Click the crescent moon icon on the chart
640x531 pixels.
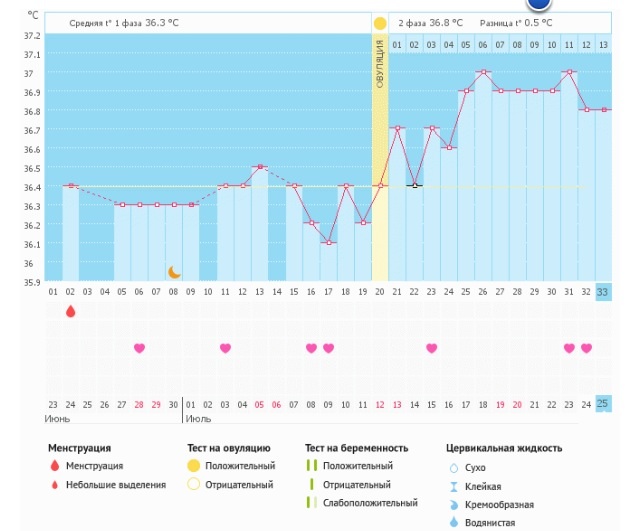(x=174, y=272)
